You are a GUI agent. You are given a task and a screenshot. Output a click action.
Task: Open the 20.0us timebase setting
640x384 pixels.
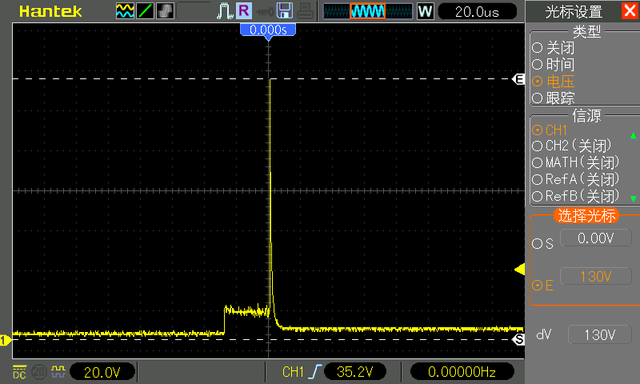pyautogui.click(x=477, y=11)
